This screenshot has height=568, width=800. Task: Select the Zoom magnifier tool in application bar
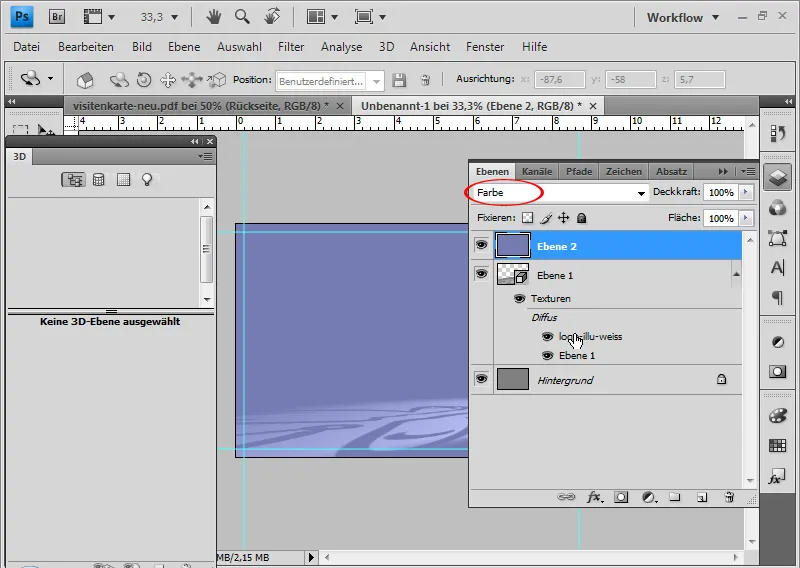click(242, 17)
